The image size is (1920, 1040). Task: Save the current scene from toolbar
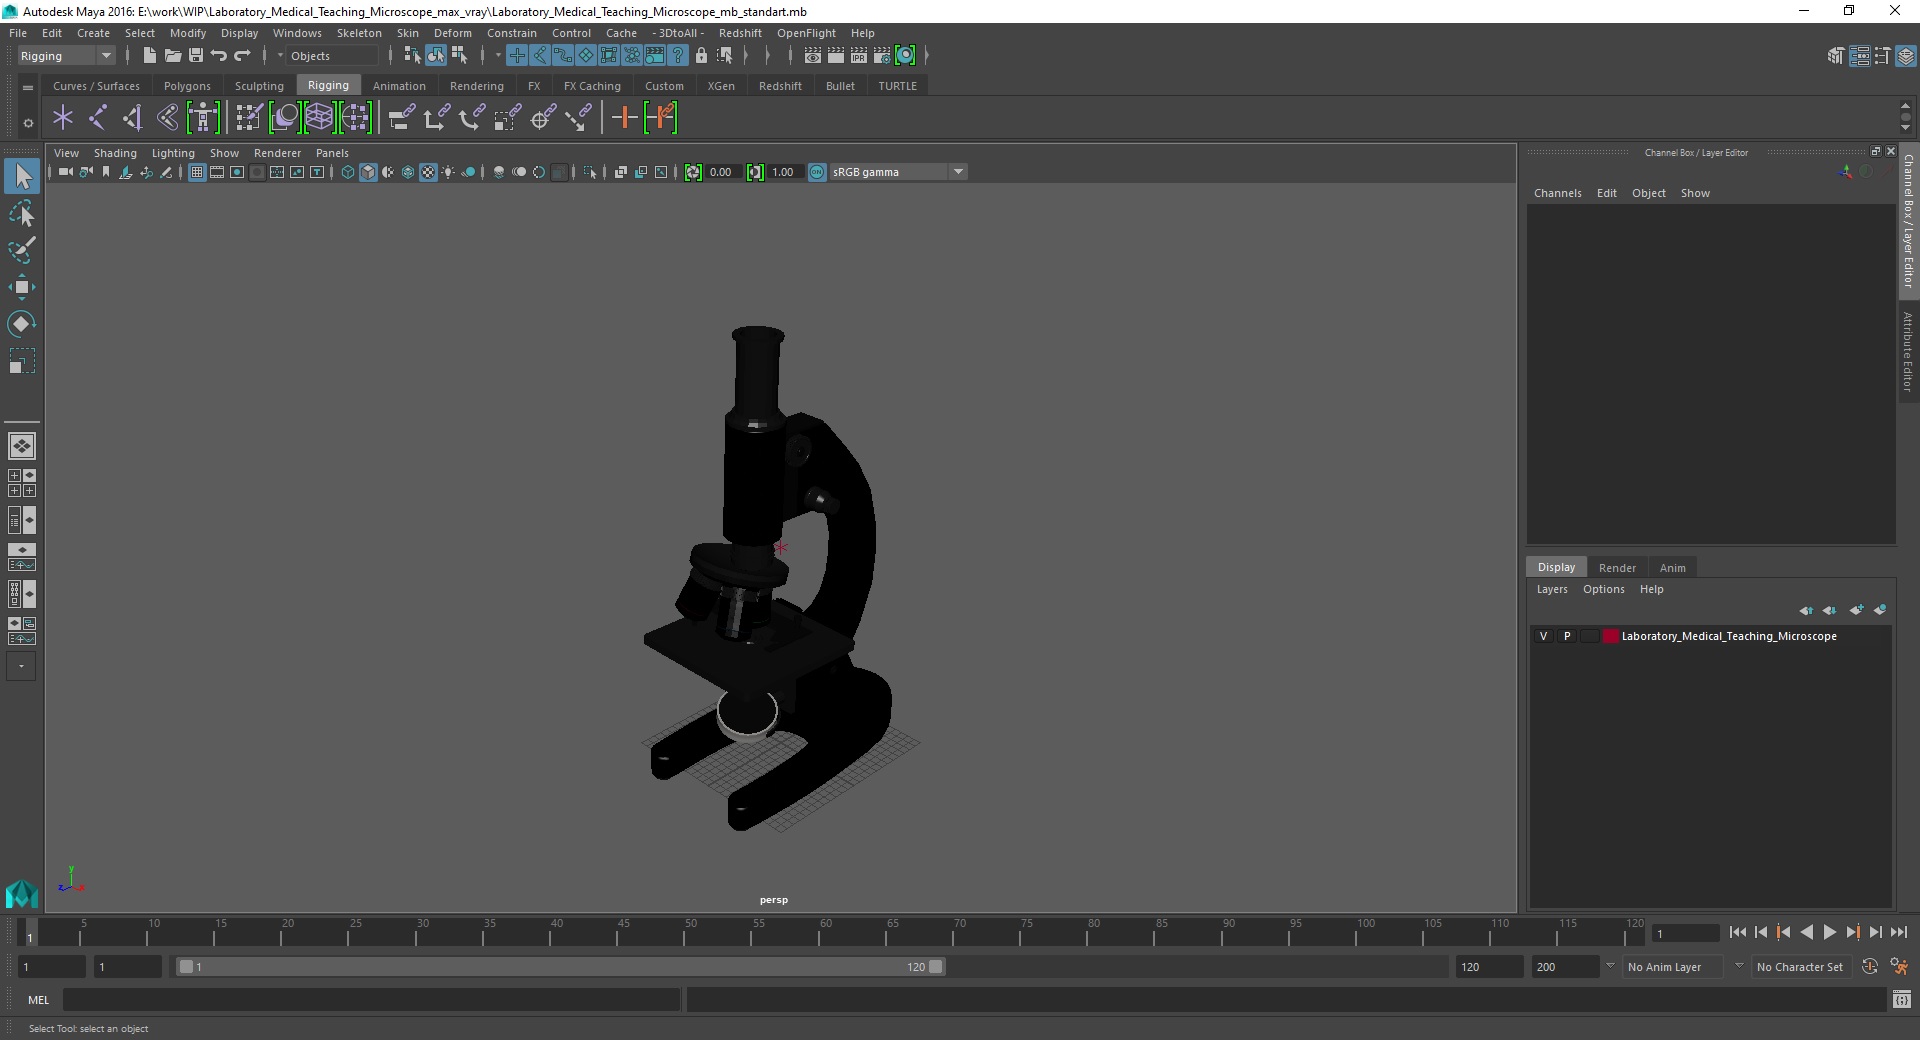point(196,56)
